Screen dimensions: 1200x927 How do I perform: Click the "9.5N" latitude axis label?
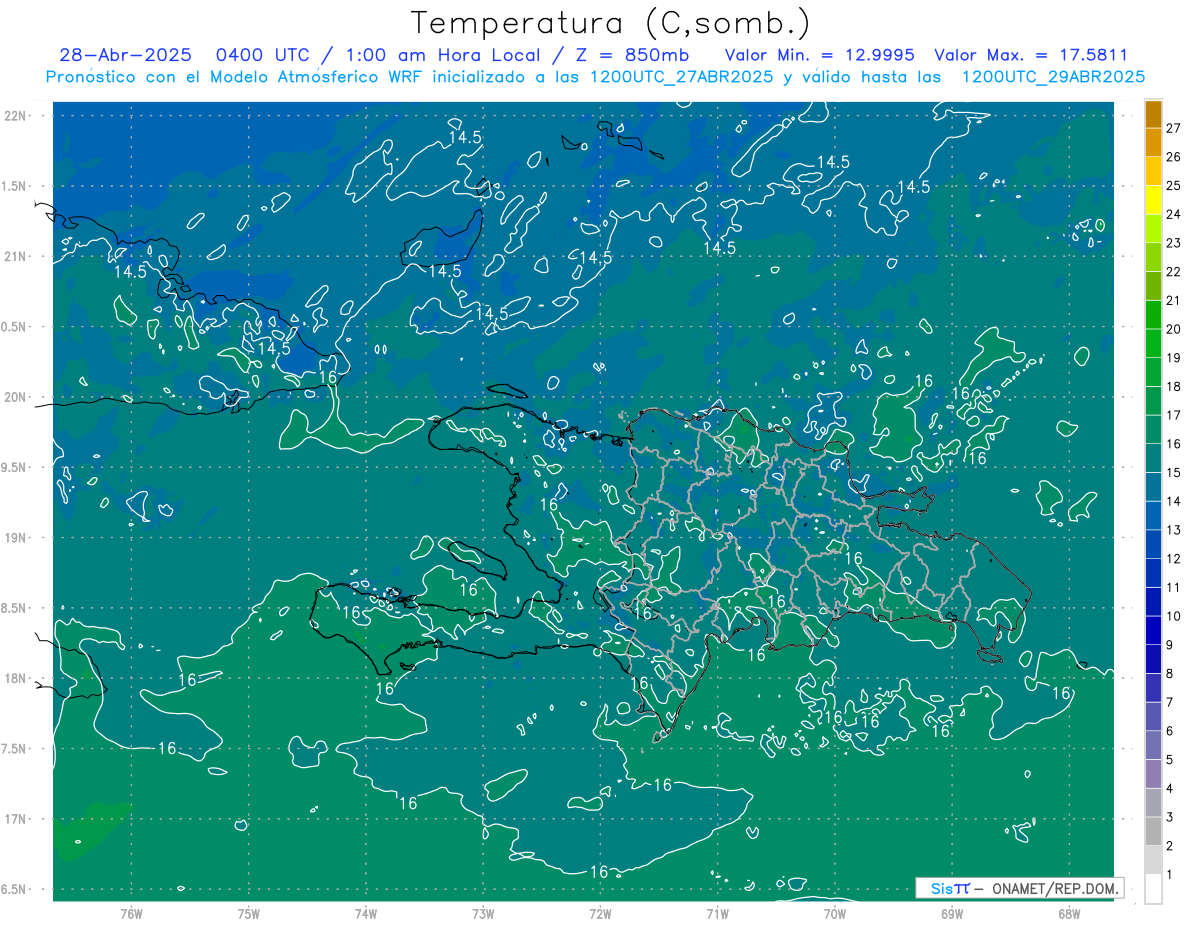(14, 467)
